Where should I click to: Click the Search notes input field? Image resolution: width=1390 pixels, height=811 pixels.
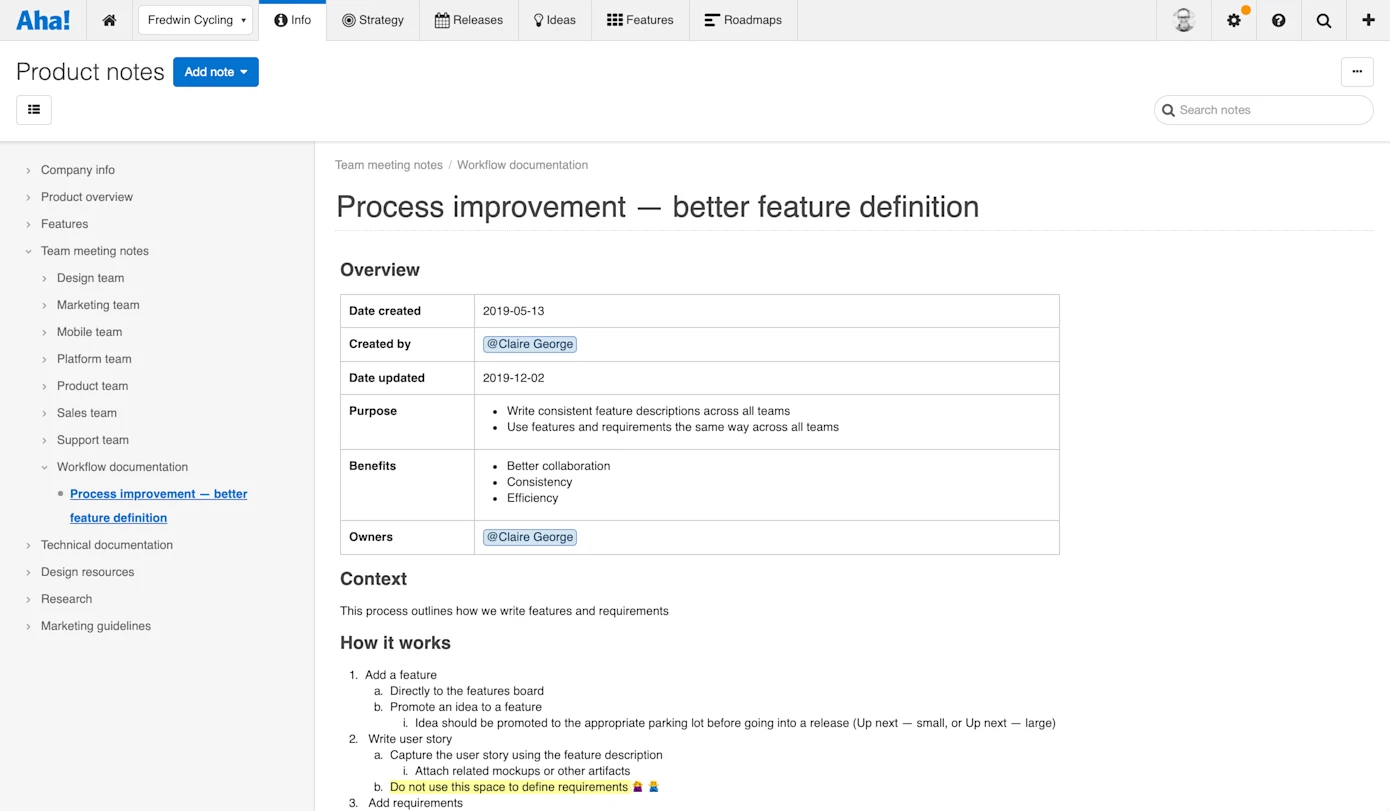[x=1262, y=110]
